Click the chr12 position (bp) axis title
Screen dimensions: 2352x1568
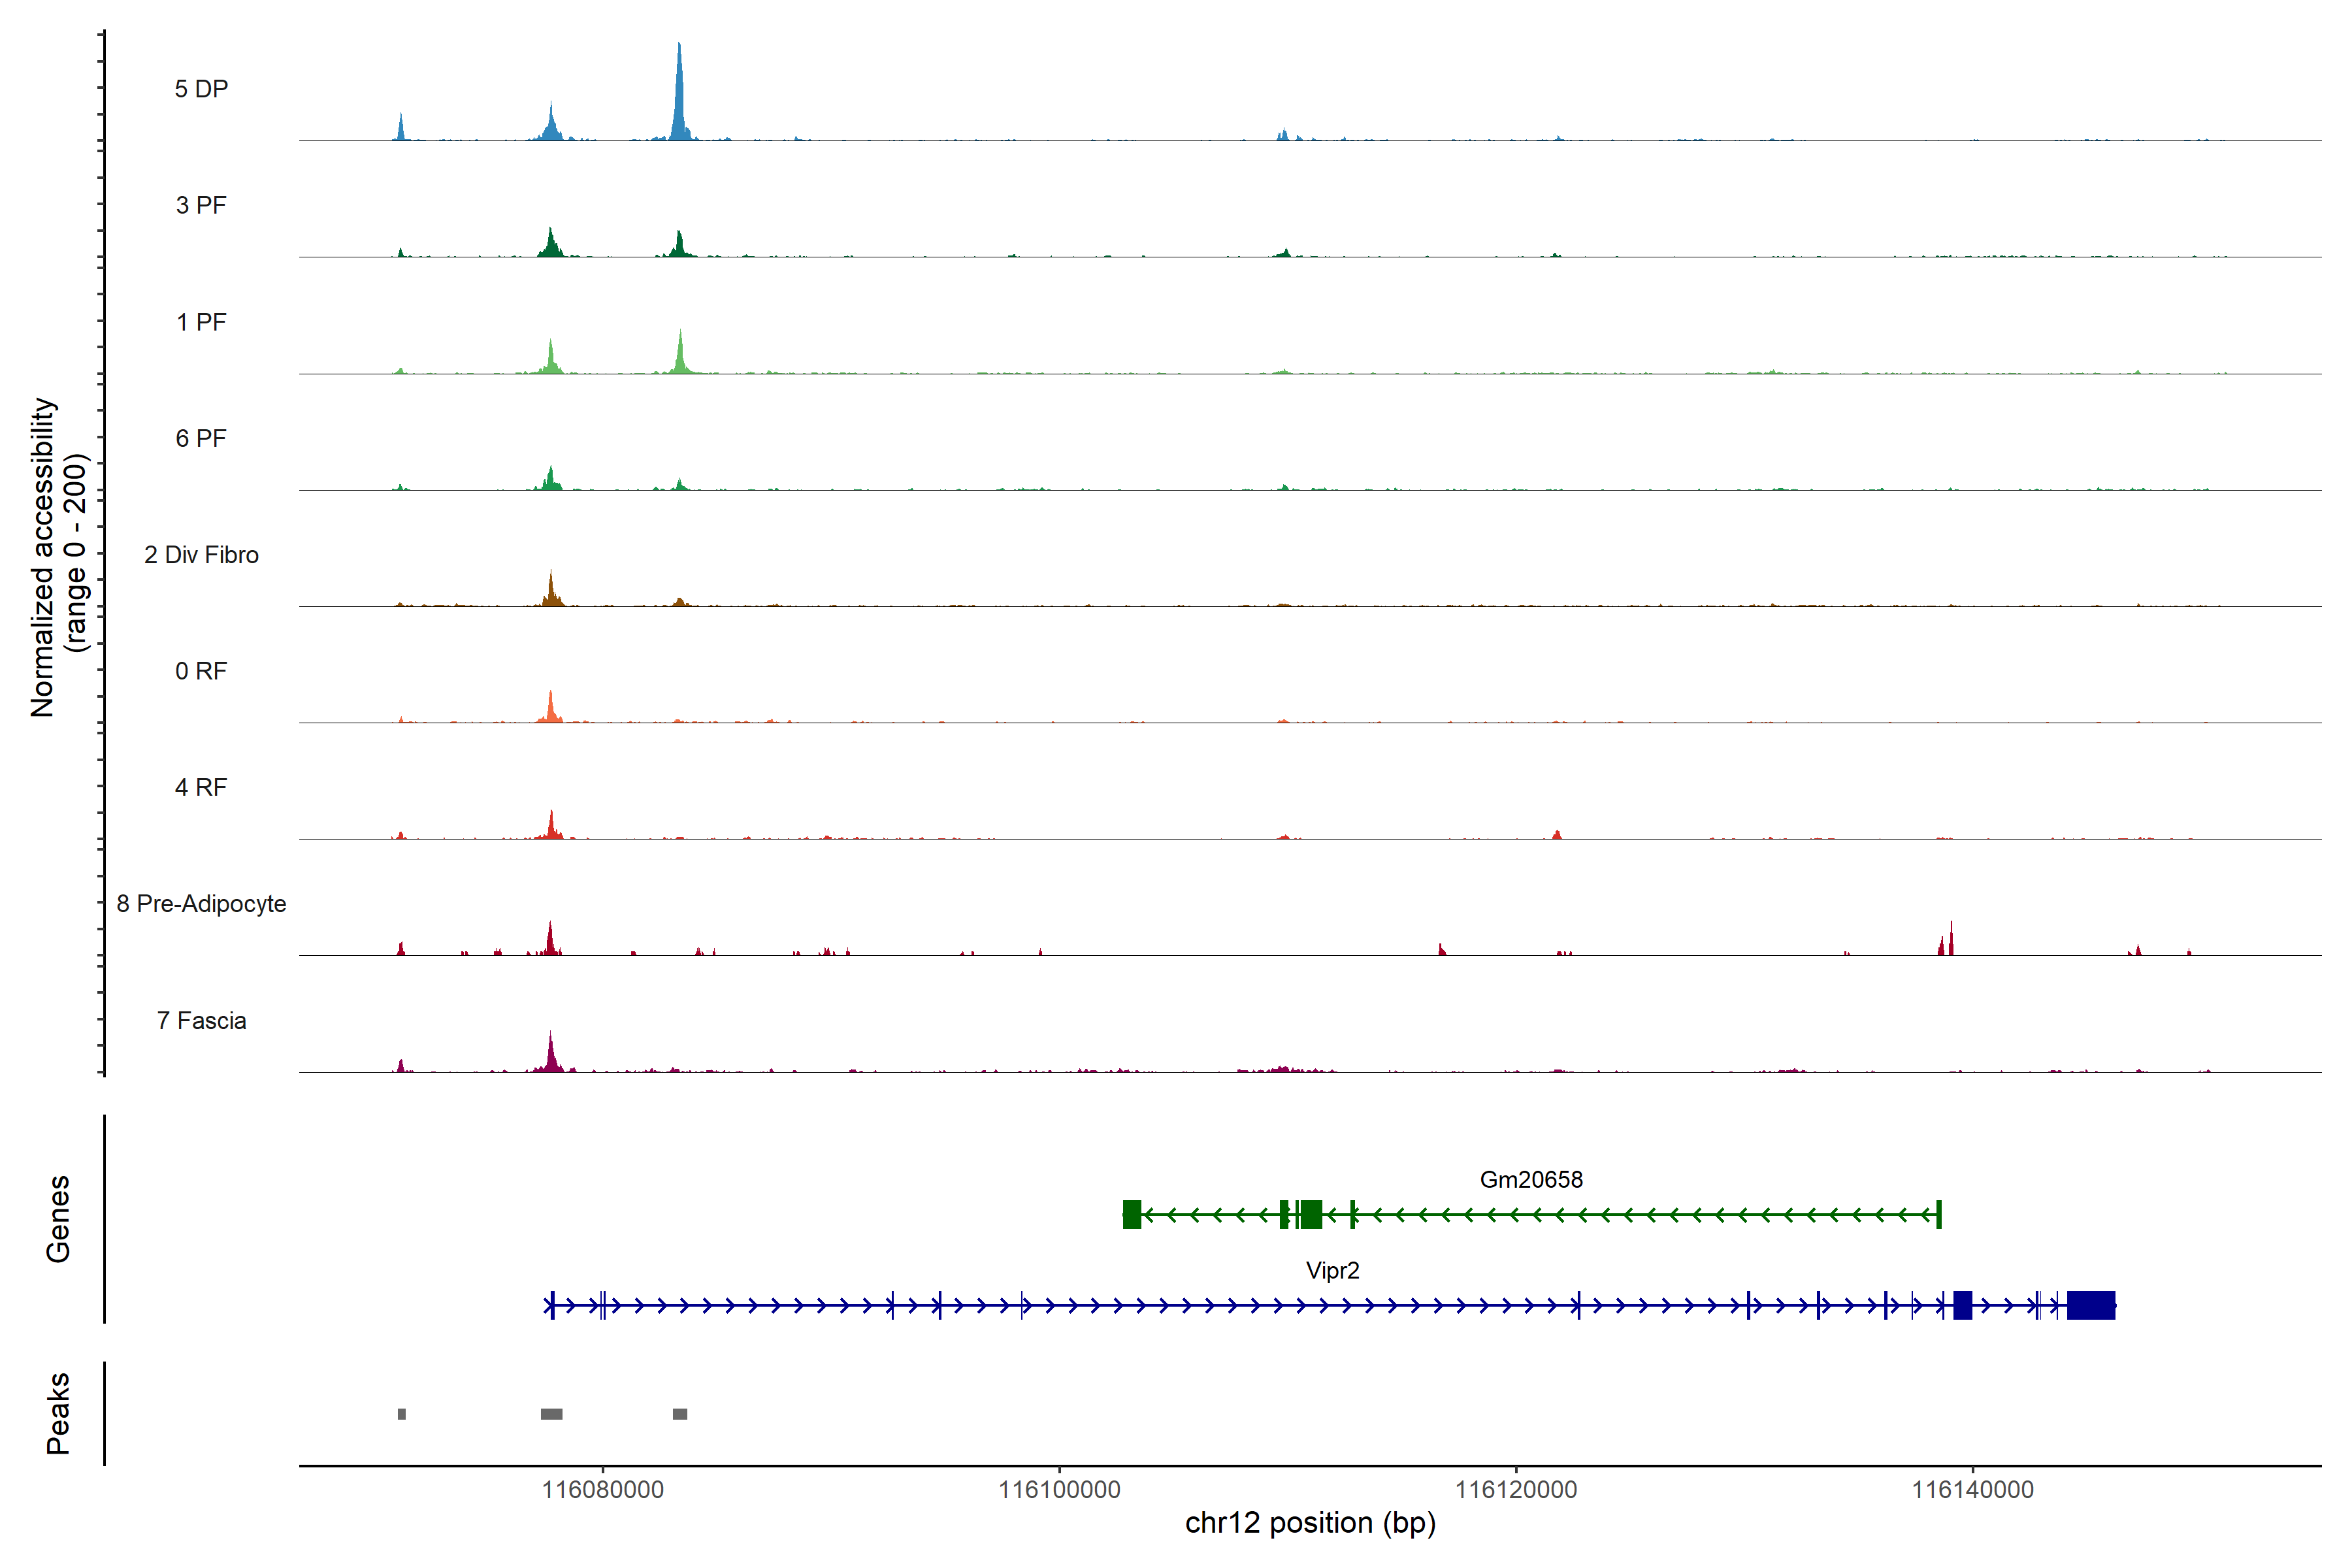(x=1310, y=1523)
